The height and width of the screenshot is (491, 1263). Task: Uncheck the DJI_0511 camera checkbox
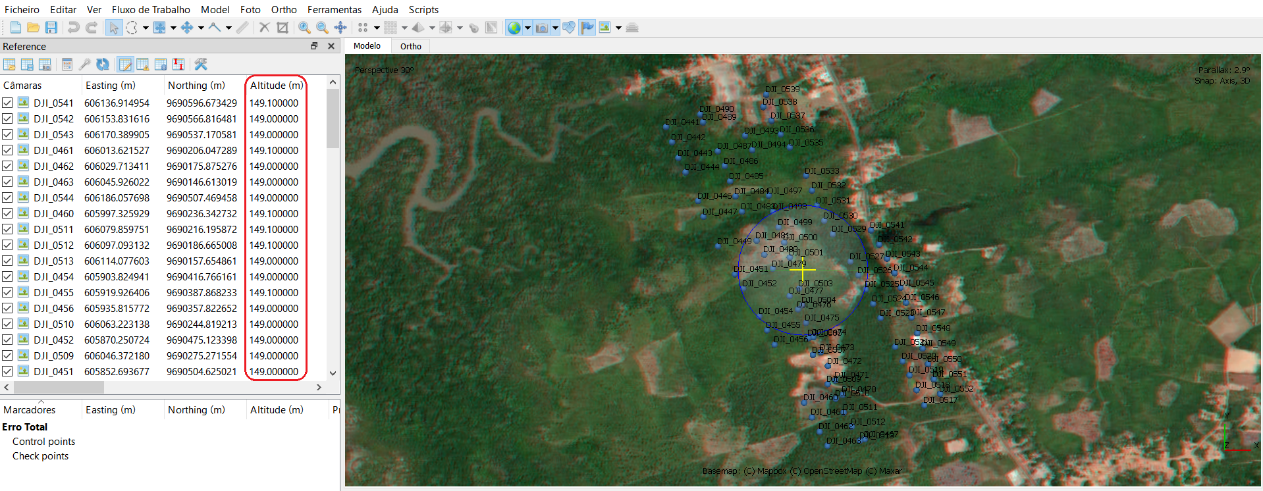coord(8,229)
